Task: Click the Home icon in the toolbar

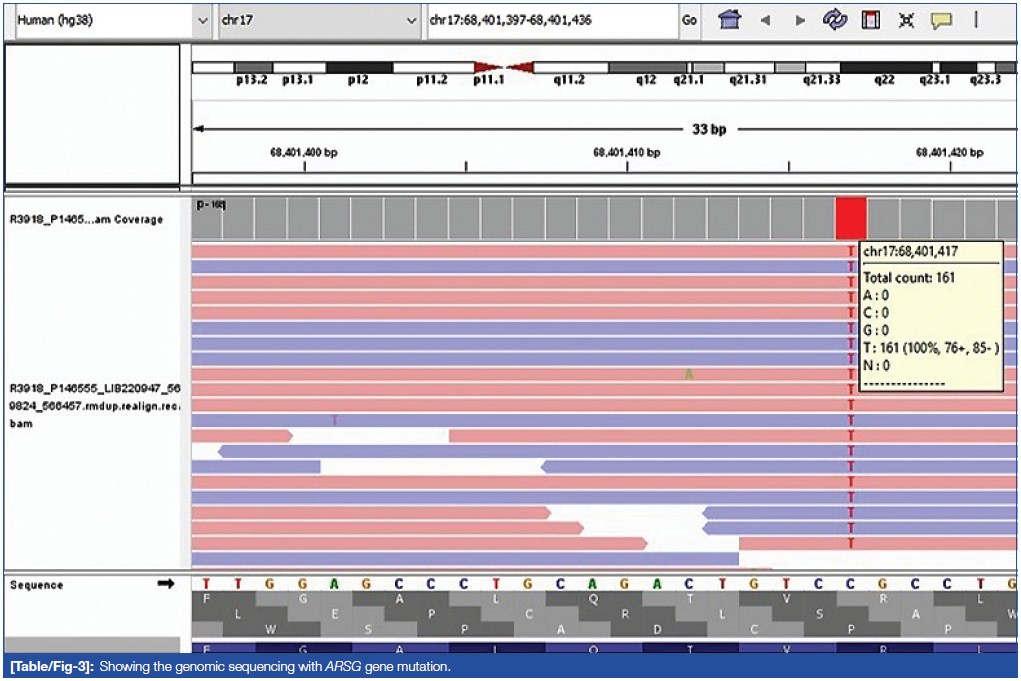Action: coord(730,20)
